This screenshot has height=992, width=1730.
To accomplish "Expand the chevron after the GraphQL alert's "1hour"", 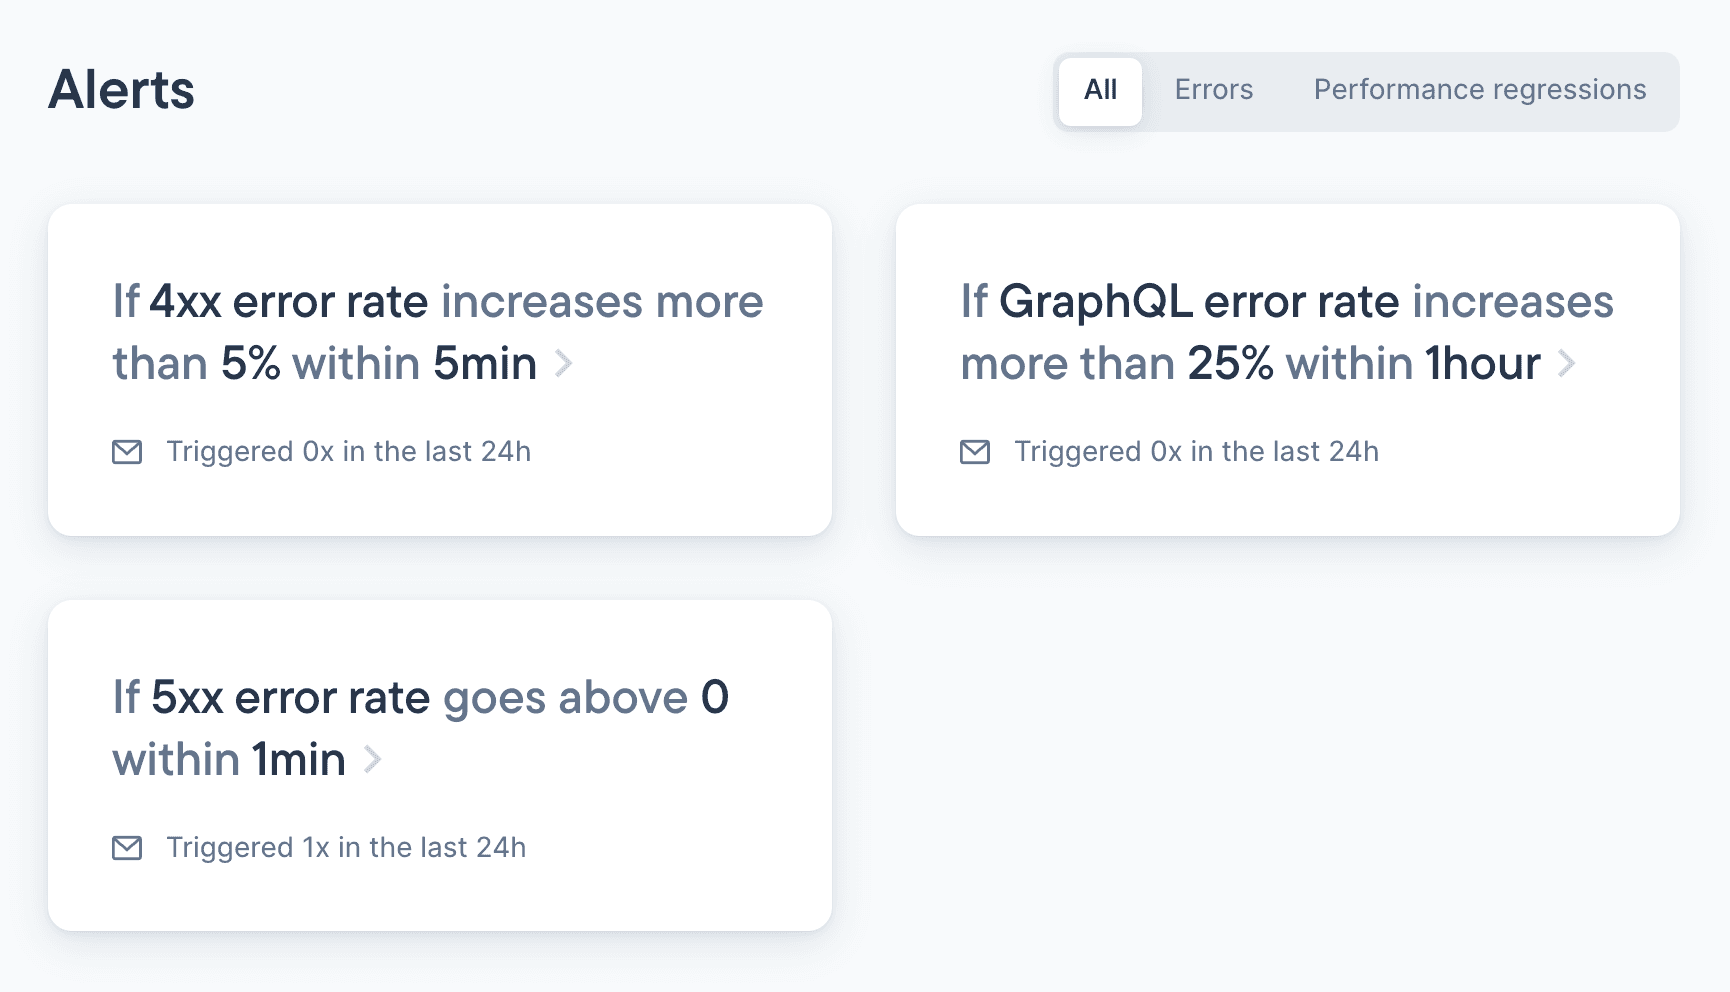I will coord(1567,364).
